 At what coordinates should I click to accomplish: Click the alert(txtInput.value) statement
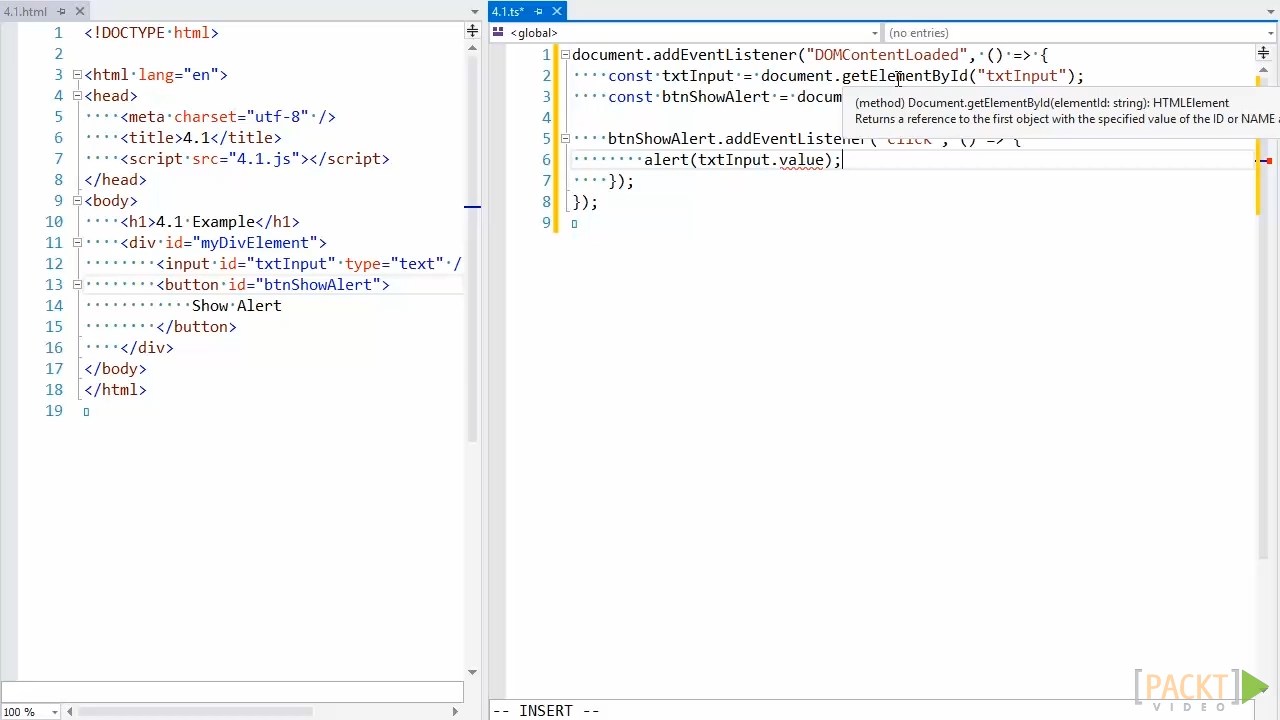(743, 160)
